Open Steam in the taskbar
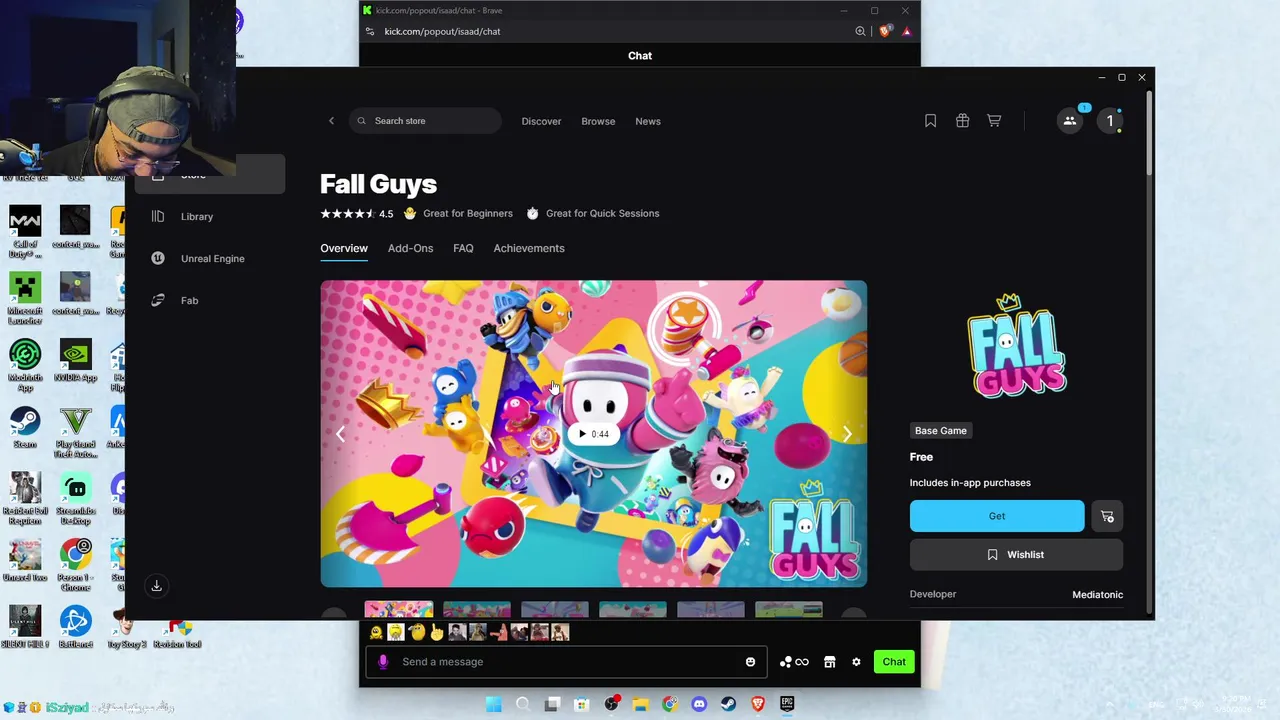 pyautogui.click(x=729, y=704)
